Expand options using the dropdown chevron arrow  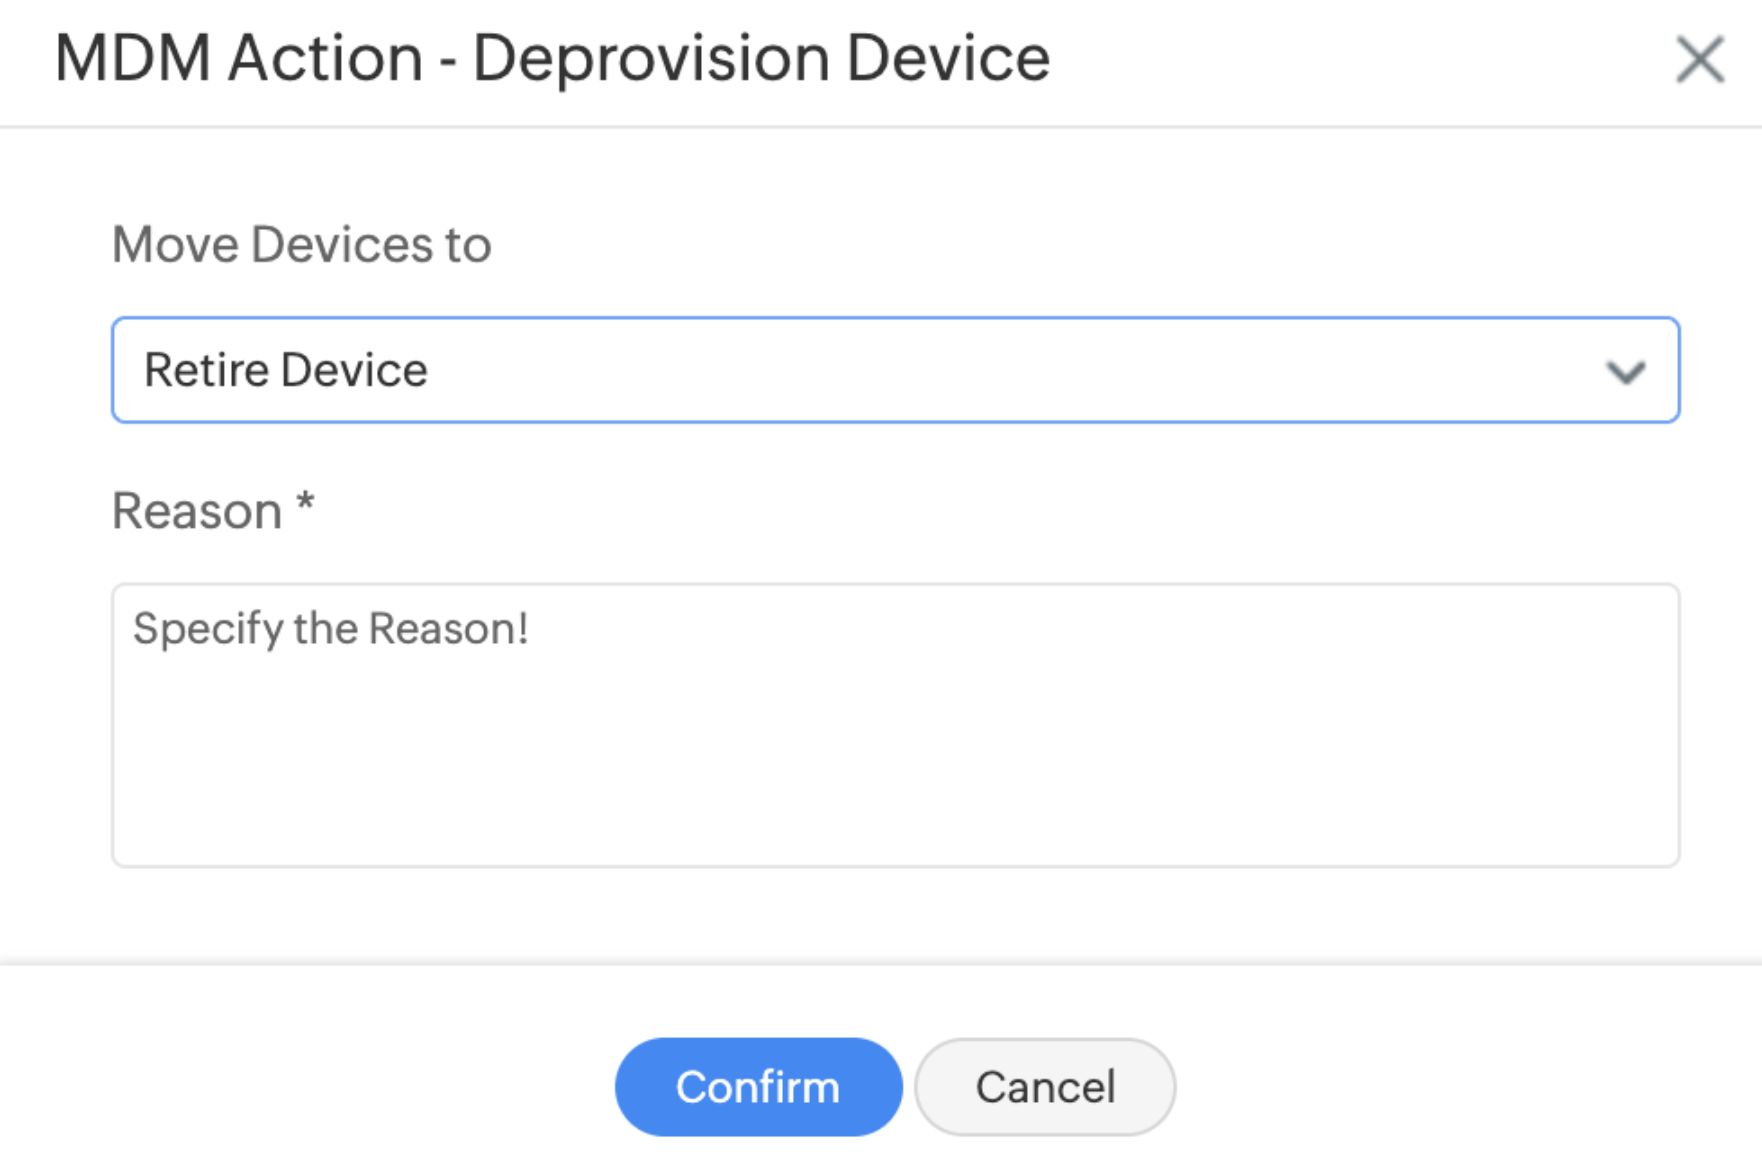(1626, 373)
